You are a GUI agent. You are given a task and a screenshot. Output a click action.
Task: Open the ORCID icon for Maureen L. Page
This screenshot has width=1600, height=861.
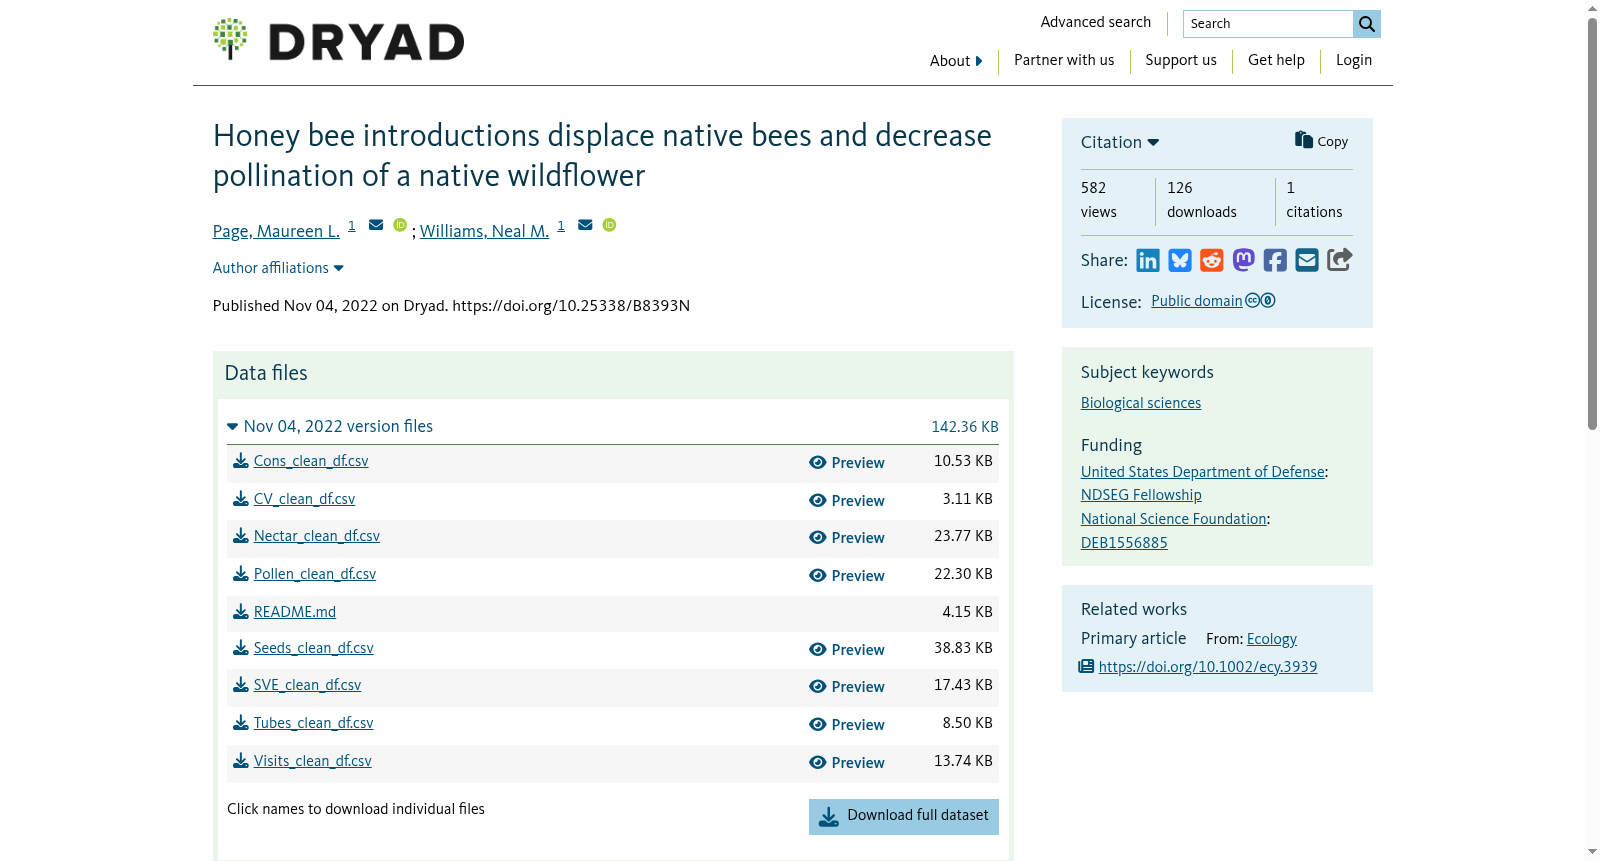(400, 225)
